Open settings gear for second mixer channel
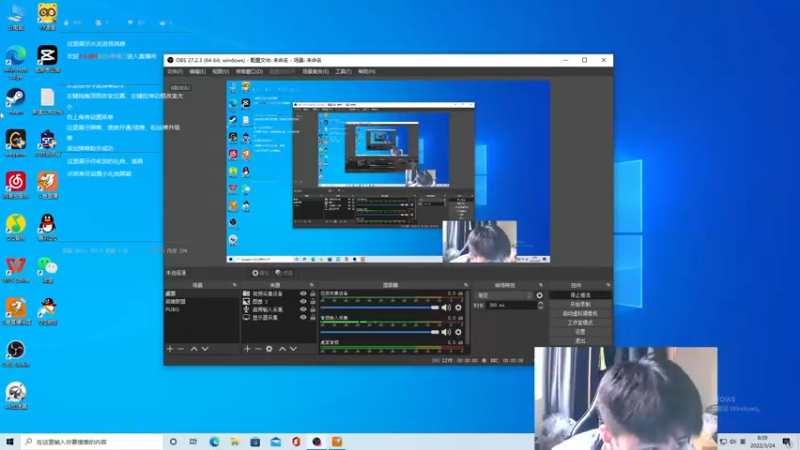 (x=458, y=332)
